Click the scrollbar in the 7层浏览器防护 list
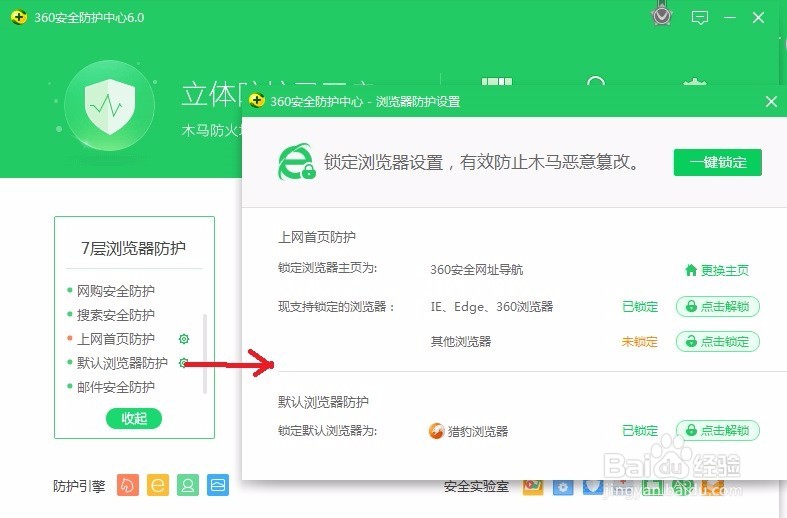 coord(205,354)
